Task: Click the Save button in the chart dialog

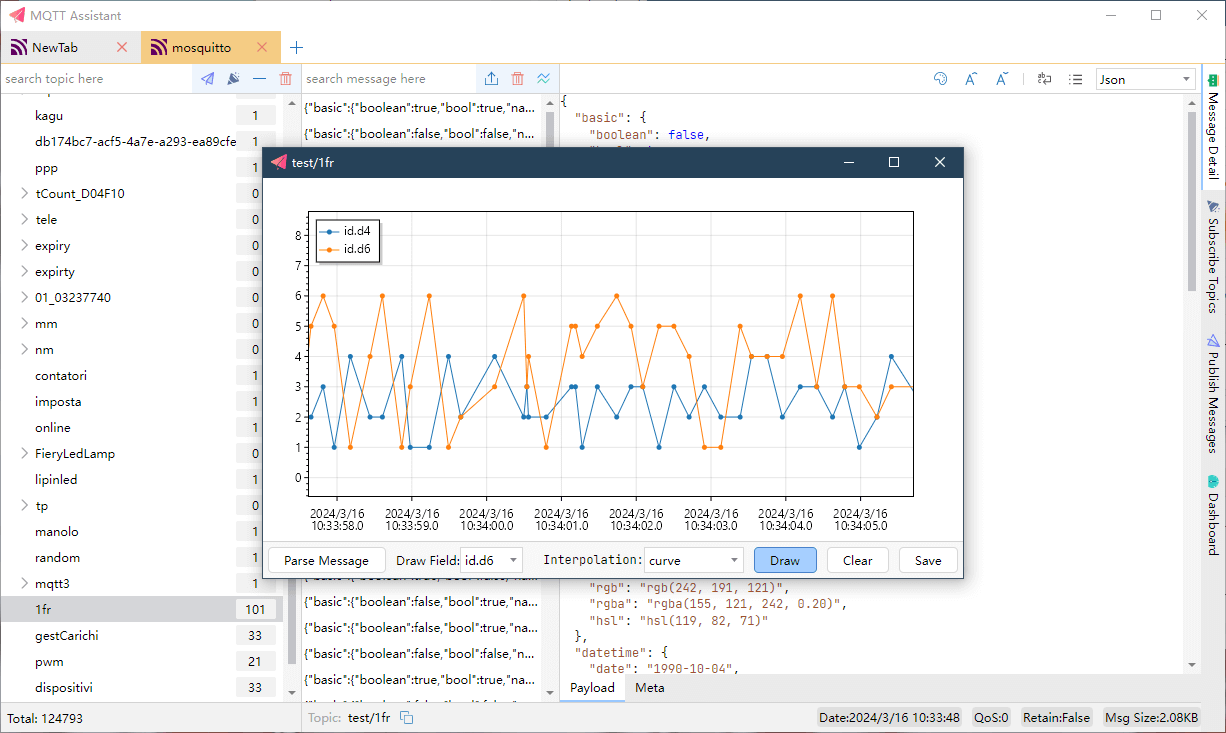Action: (x=928, y=560)
